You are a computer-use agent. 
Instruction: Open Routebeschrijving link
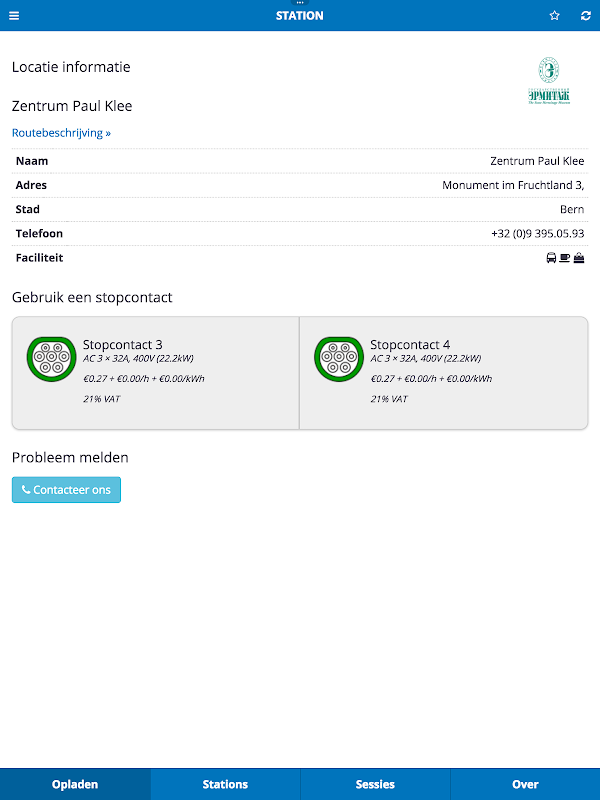[x=61, y=133]
